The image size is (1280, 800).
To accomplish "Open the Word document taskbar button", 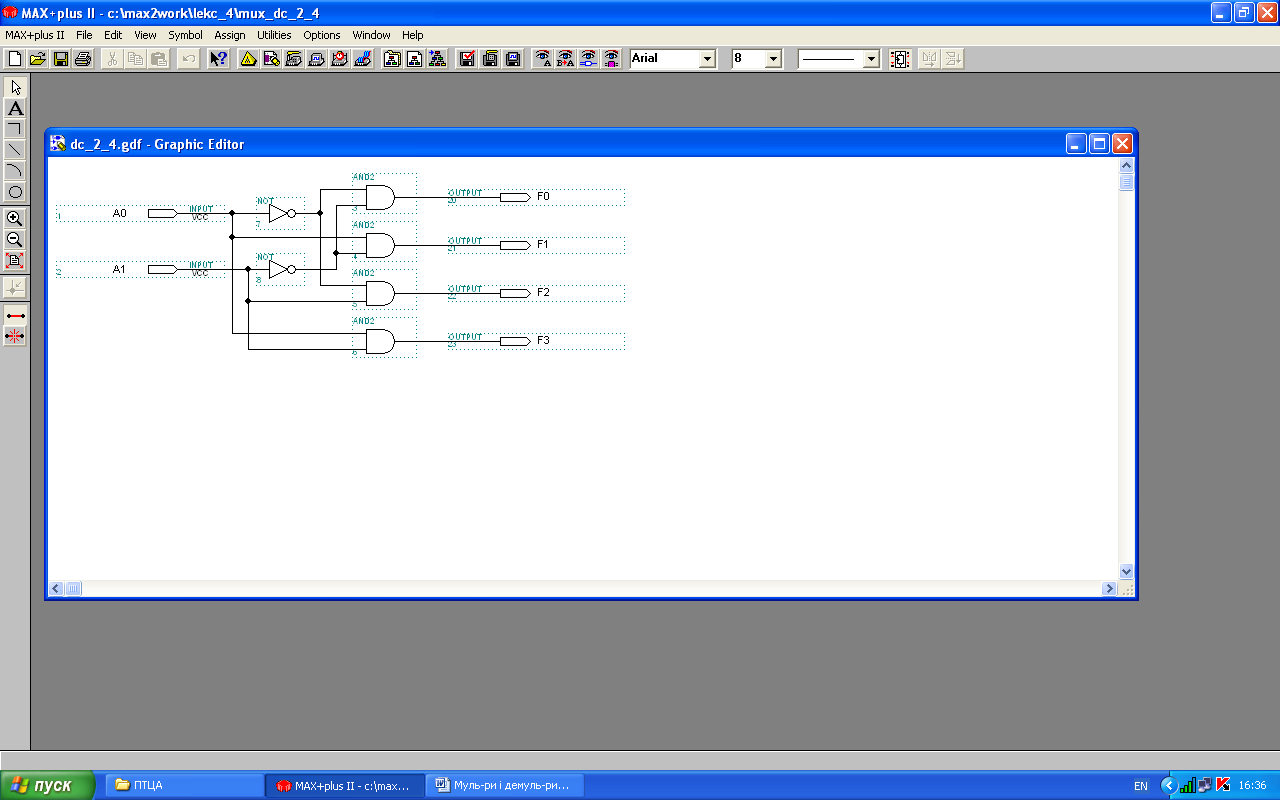I will click(505, 785).
